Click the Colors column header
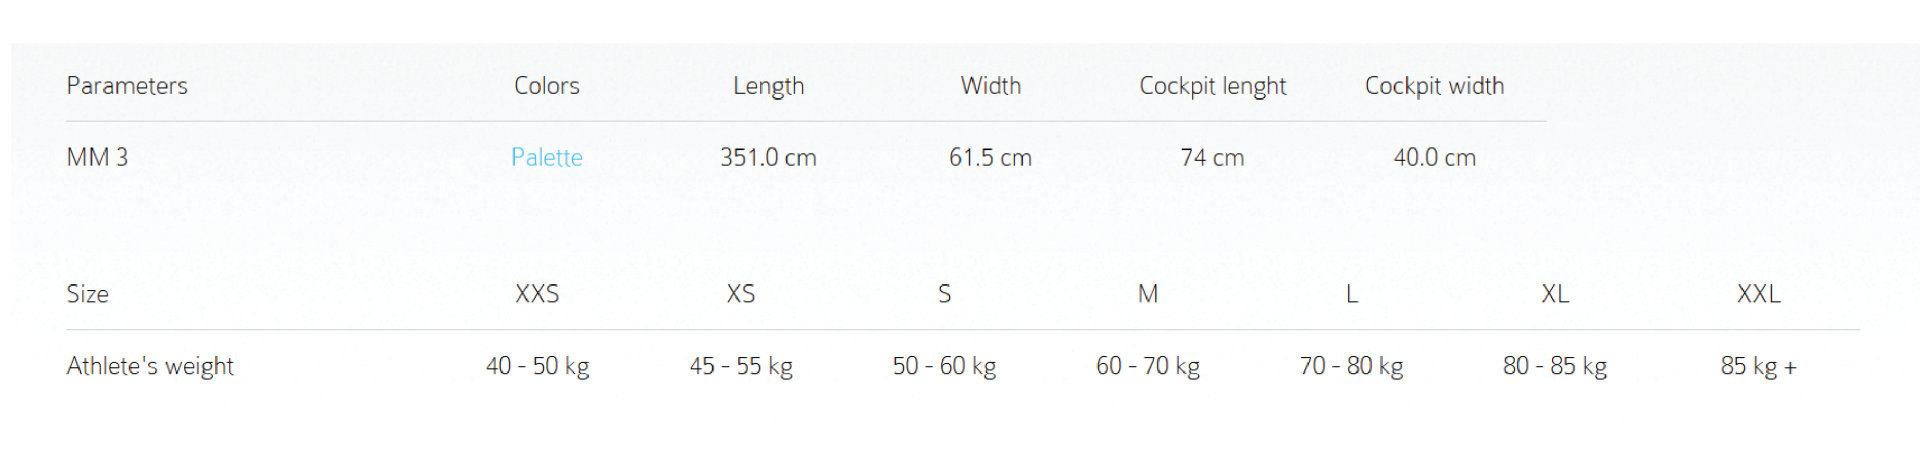Image resolution: width=1920 pixels, height=475 pixels. 546,86
